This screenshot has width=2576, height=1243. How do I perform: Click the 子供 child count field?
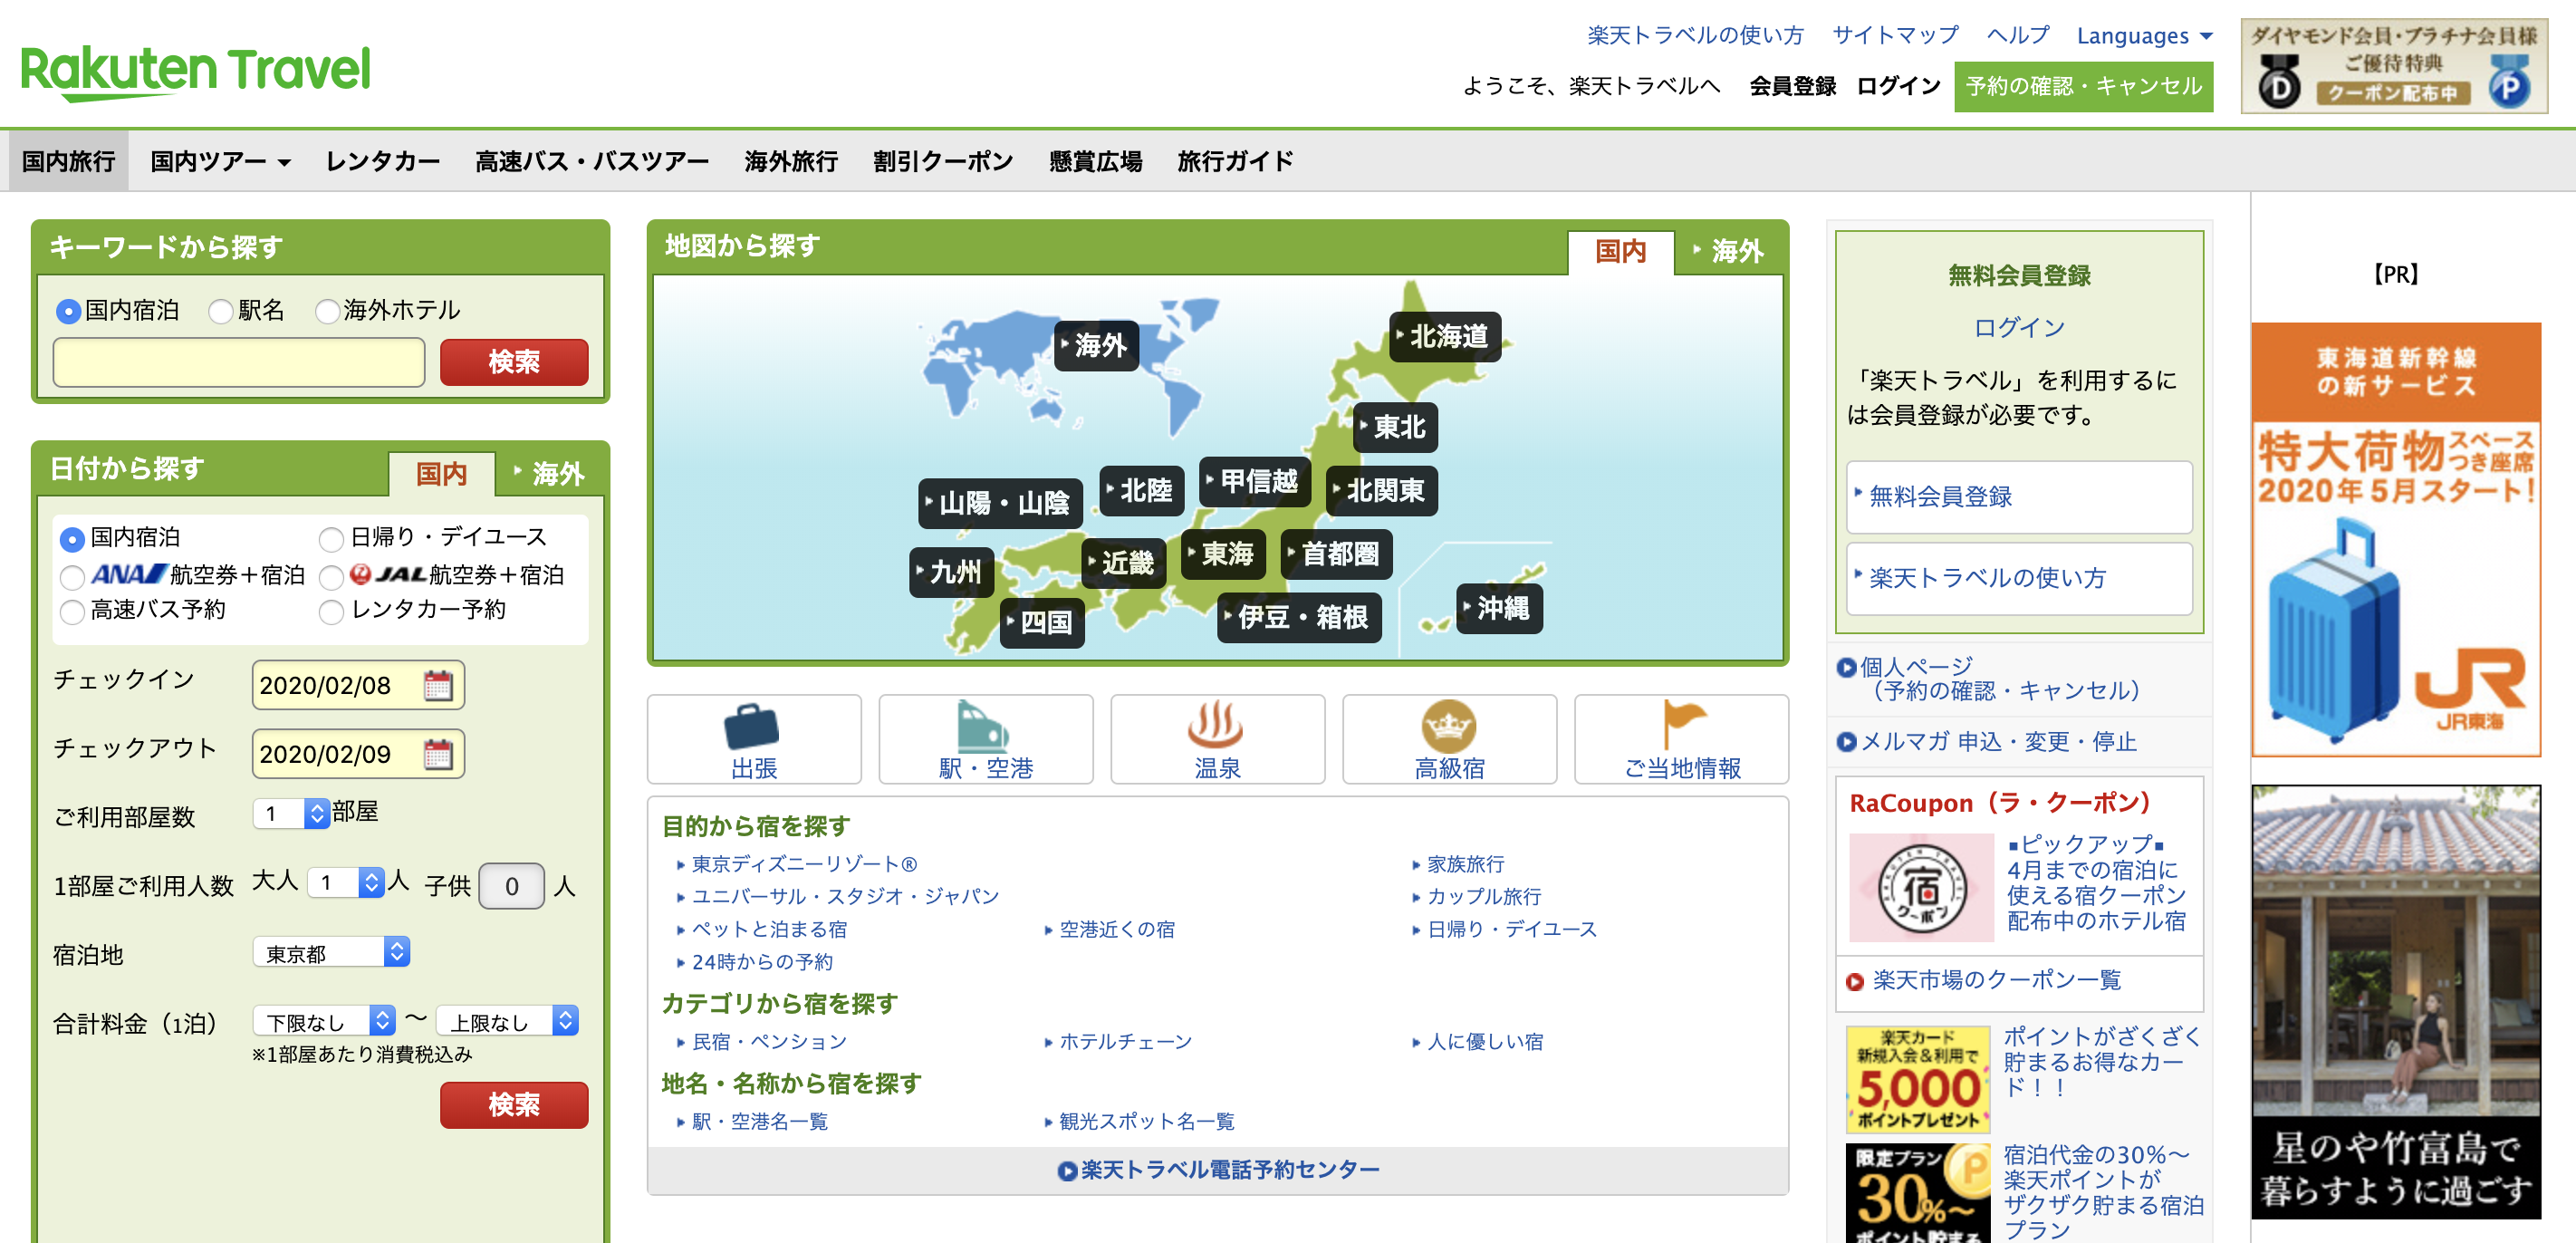tap(511, 886)
